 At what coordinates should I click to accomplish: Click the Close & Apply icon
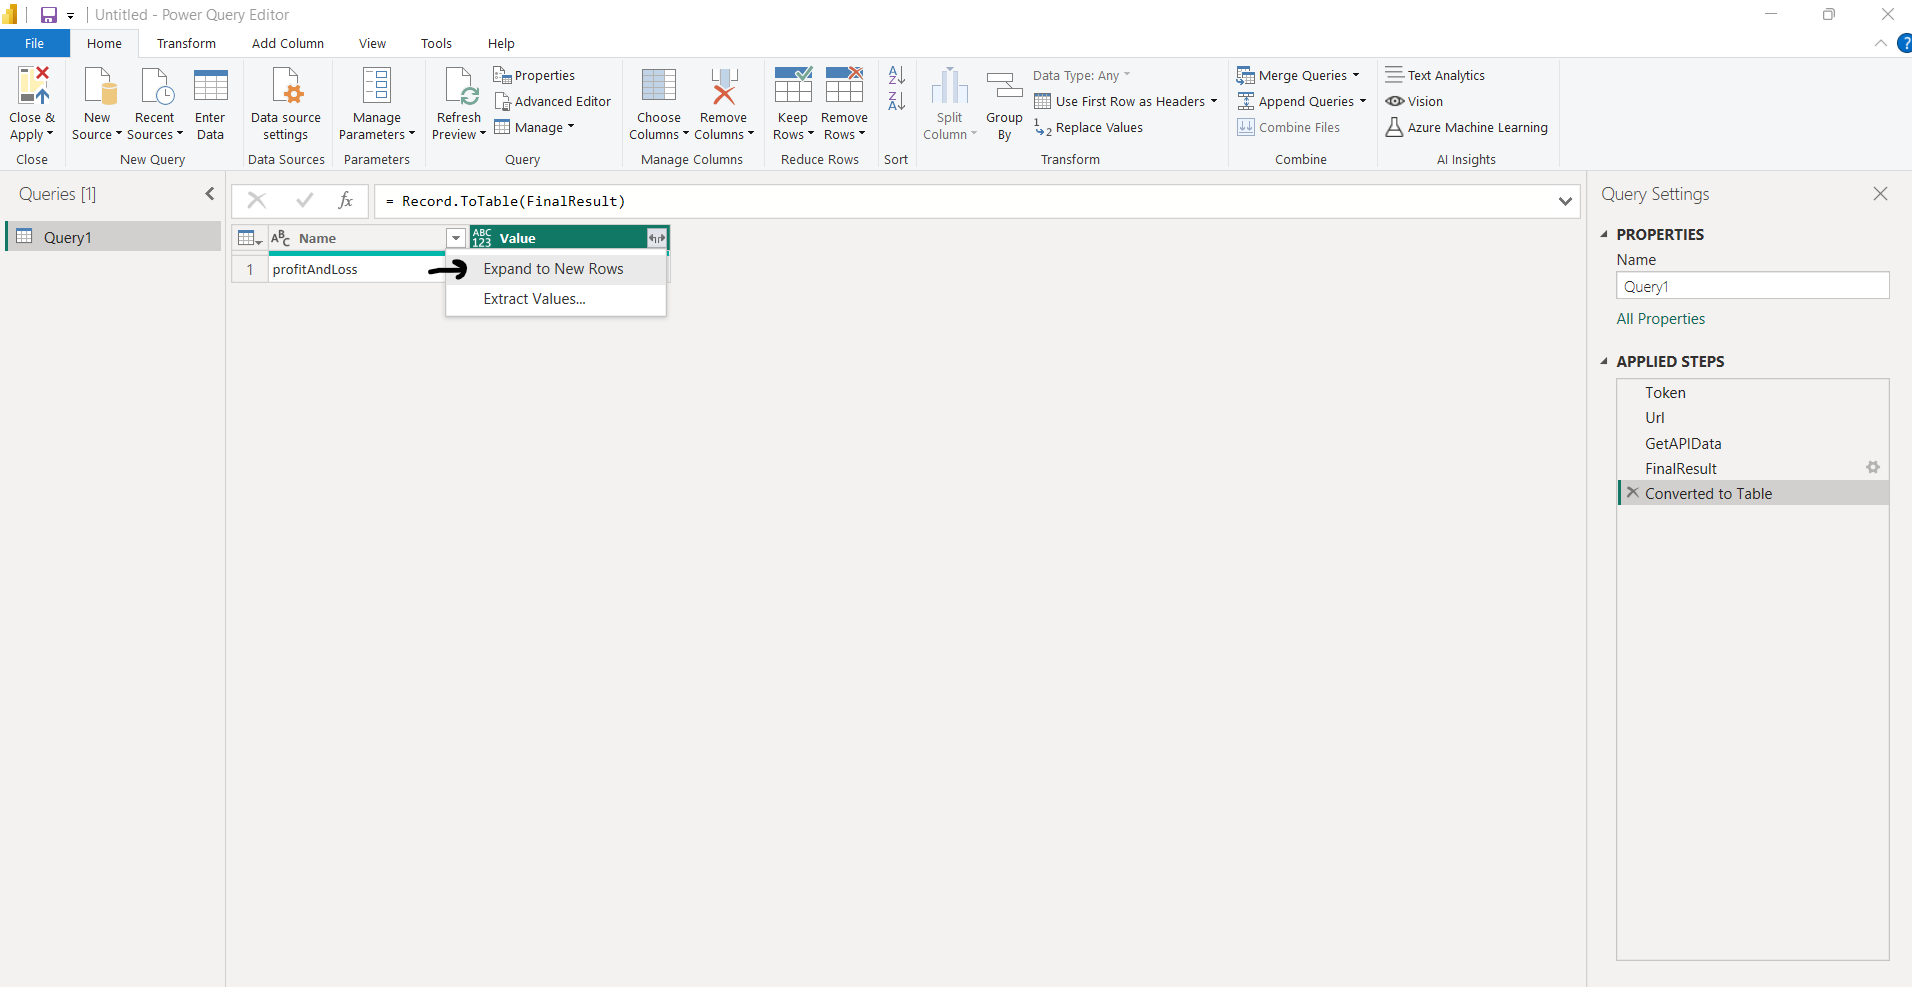tap(32, 86)
